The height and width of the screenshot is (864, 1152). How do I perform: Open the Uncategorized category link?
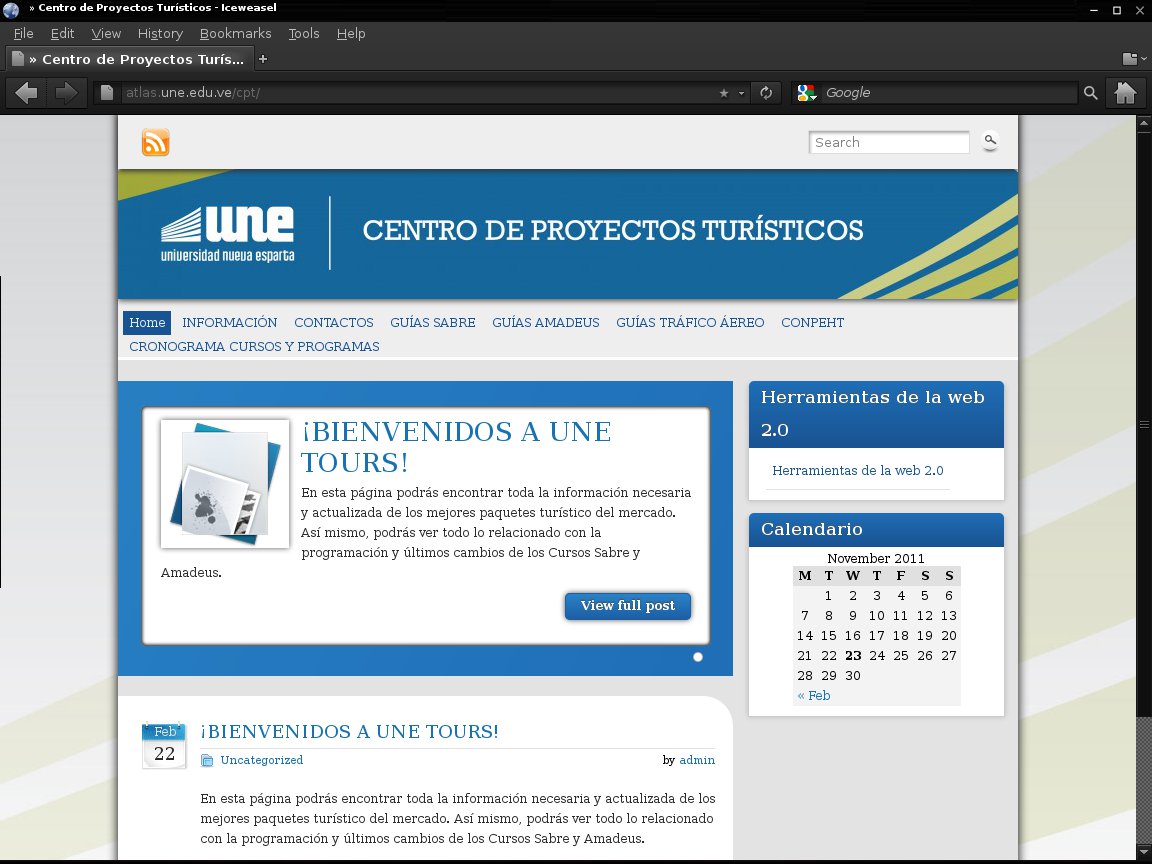pos(262,760)
